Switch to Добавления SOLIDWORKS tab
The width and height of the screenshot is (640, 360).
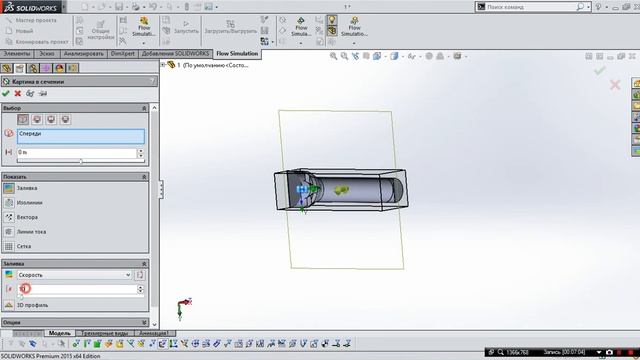pyautogui.click(x=175, y=54)
